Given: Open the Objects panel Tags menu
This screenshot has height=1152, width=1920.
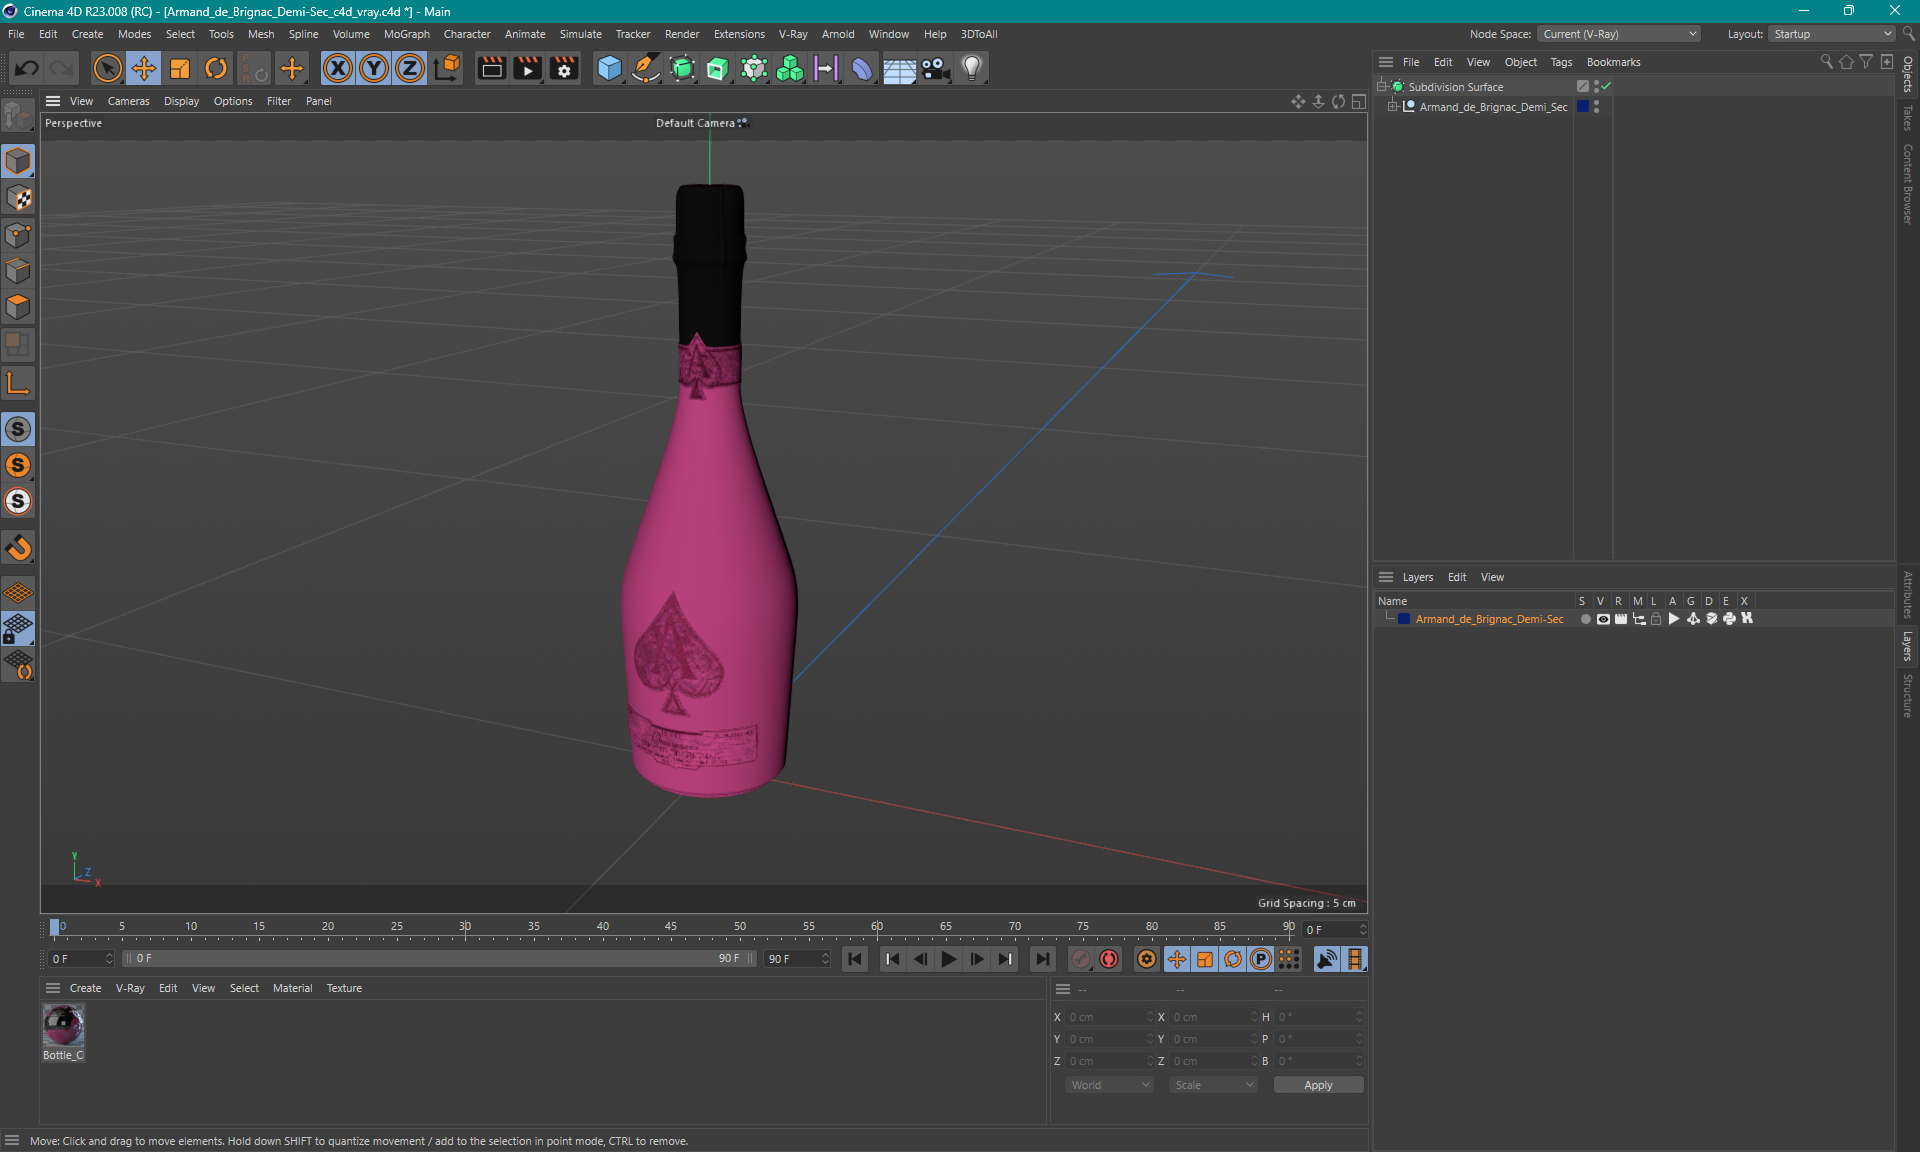Looking at the screenshot, I should point(1561,62).
